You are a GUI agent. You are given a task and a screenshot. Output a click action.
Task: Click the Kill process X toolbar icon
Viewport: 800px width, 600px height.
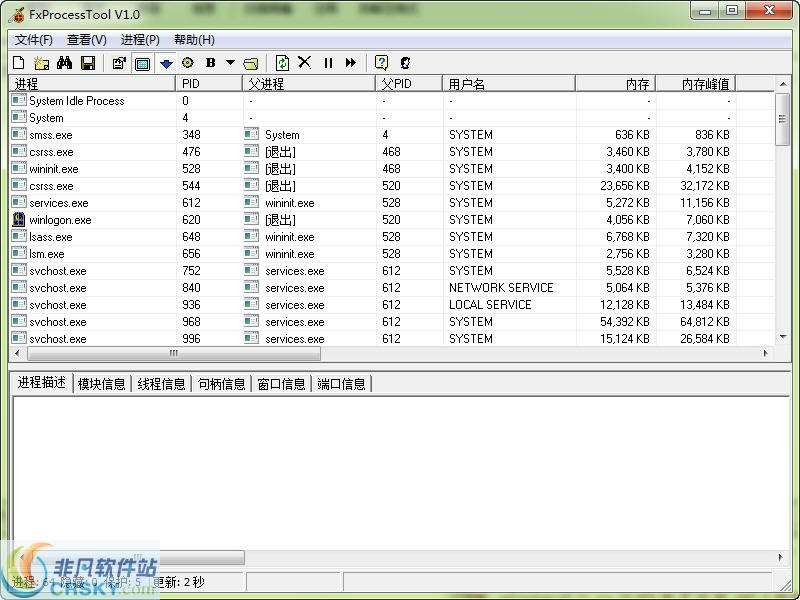pos(304,62)
